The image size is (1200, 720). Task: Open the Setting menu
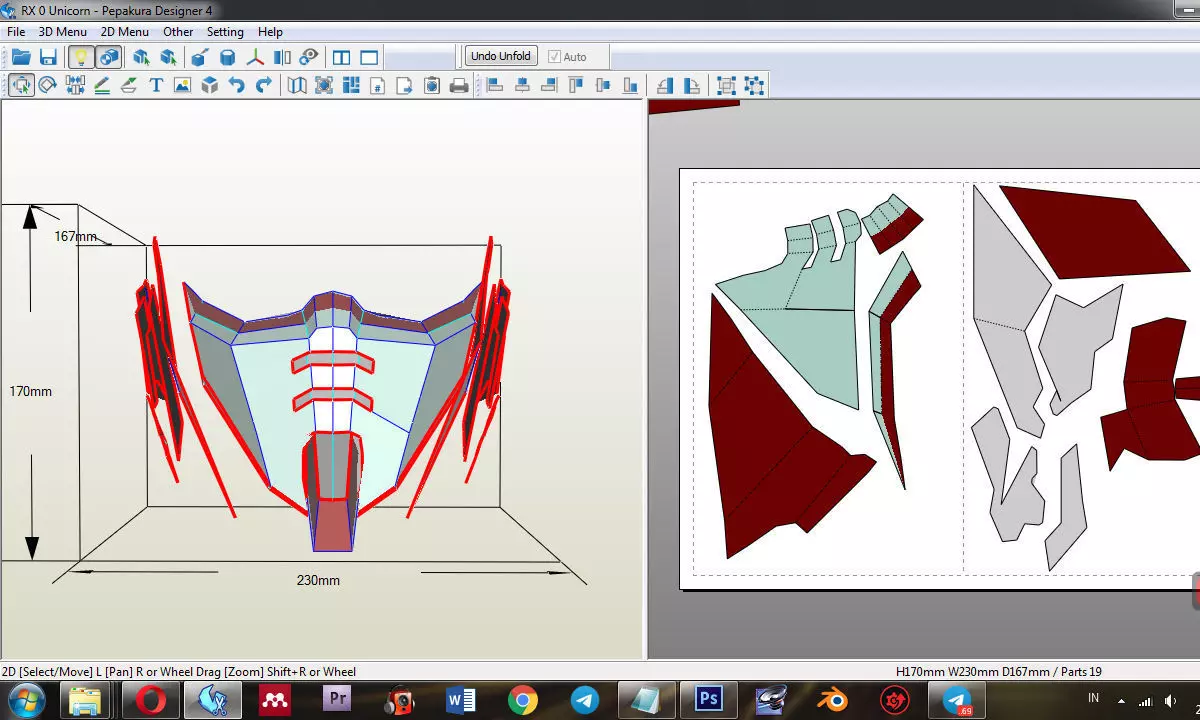pos(225,32)
